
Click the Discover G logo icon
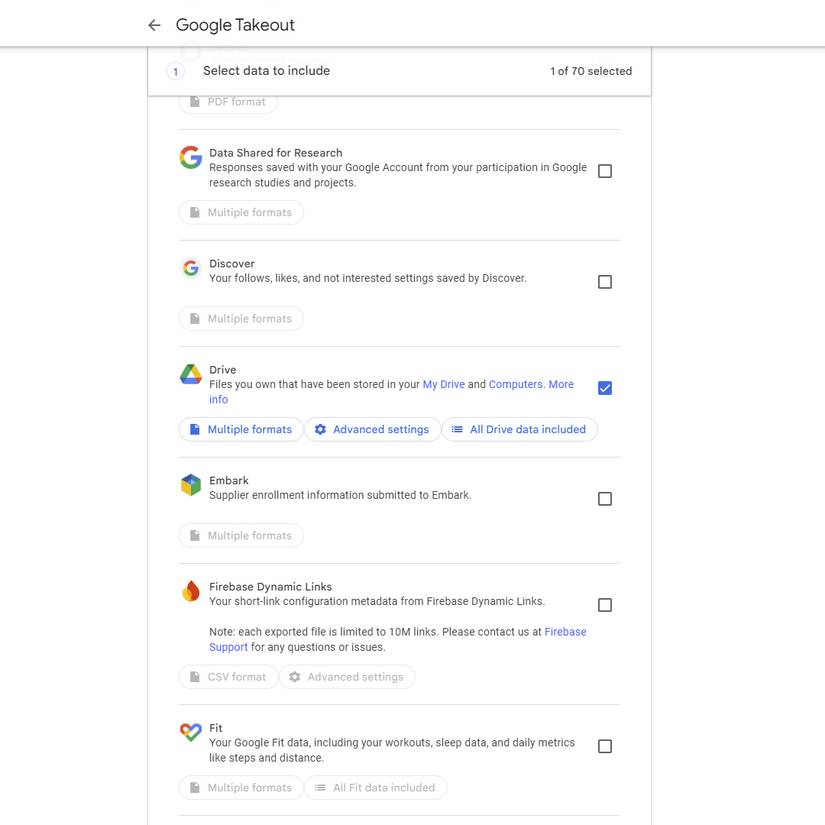pyautogui.click(x=191, y=268)
